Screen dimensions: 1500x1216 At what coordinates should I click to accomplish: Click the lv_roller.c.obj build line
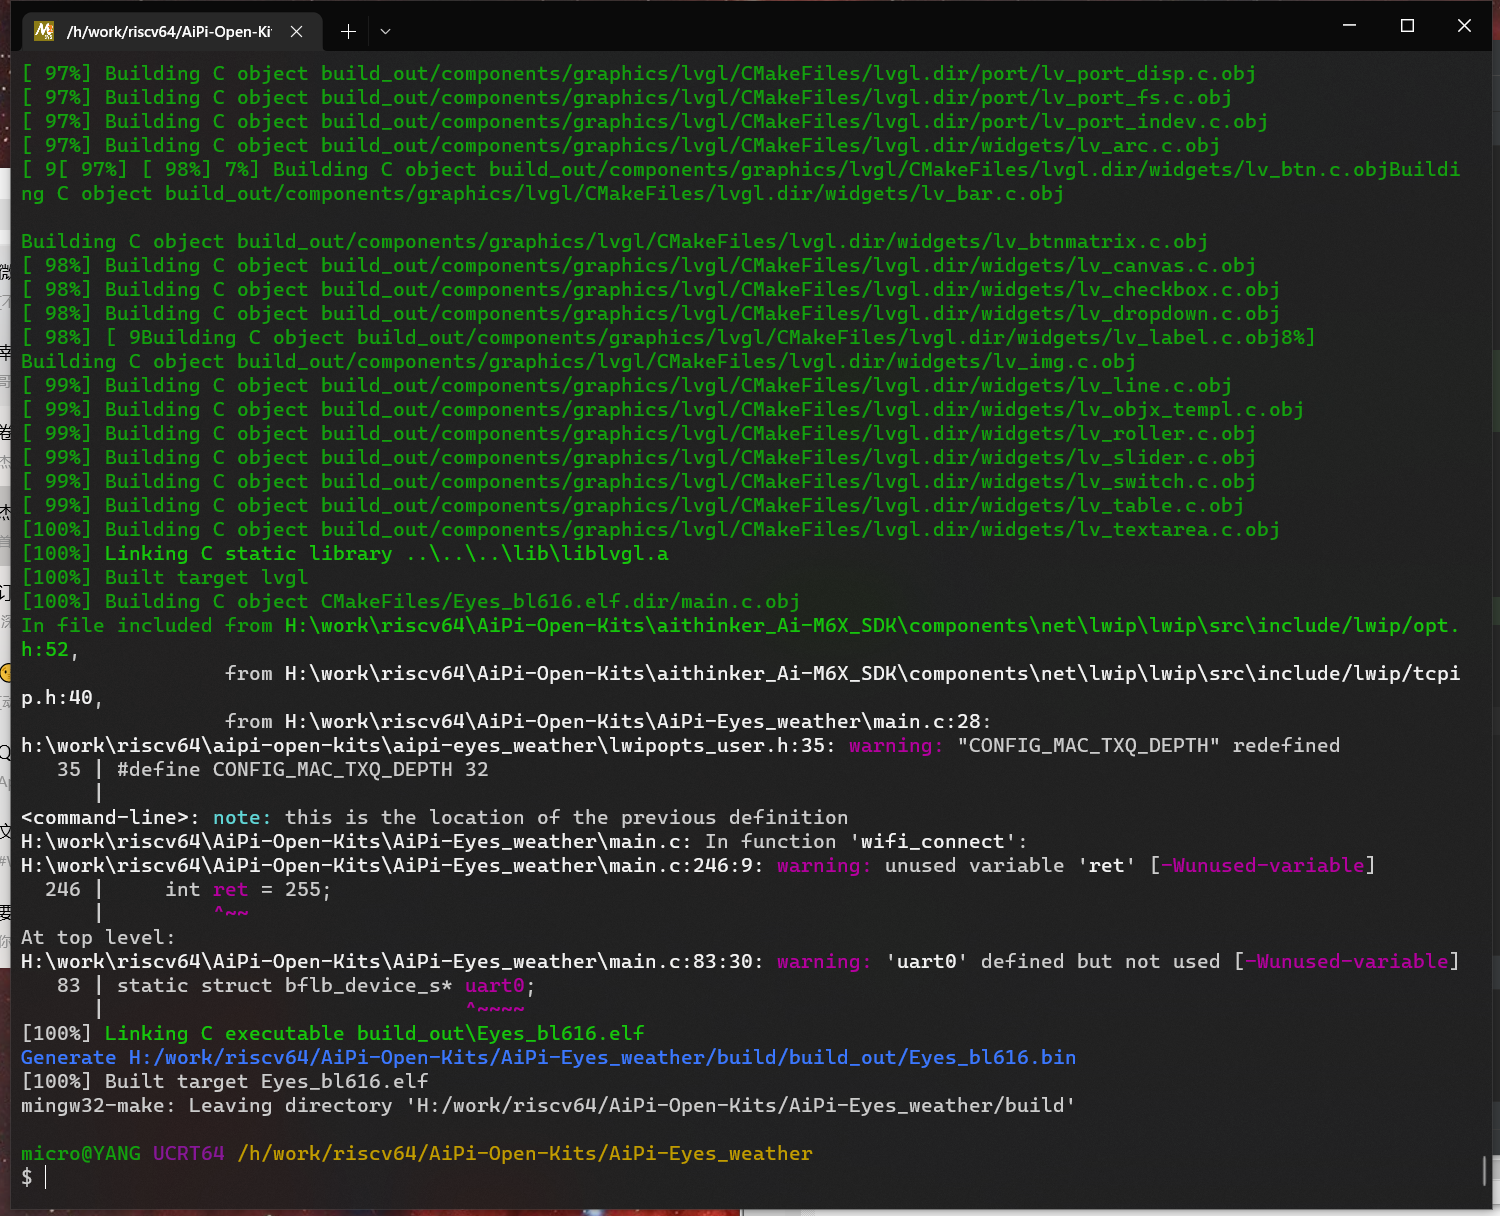638,433
